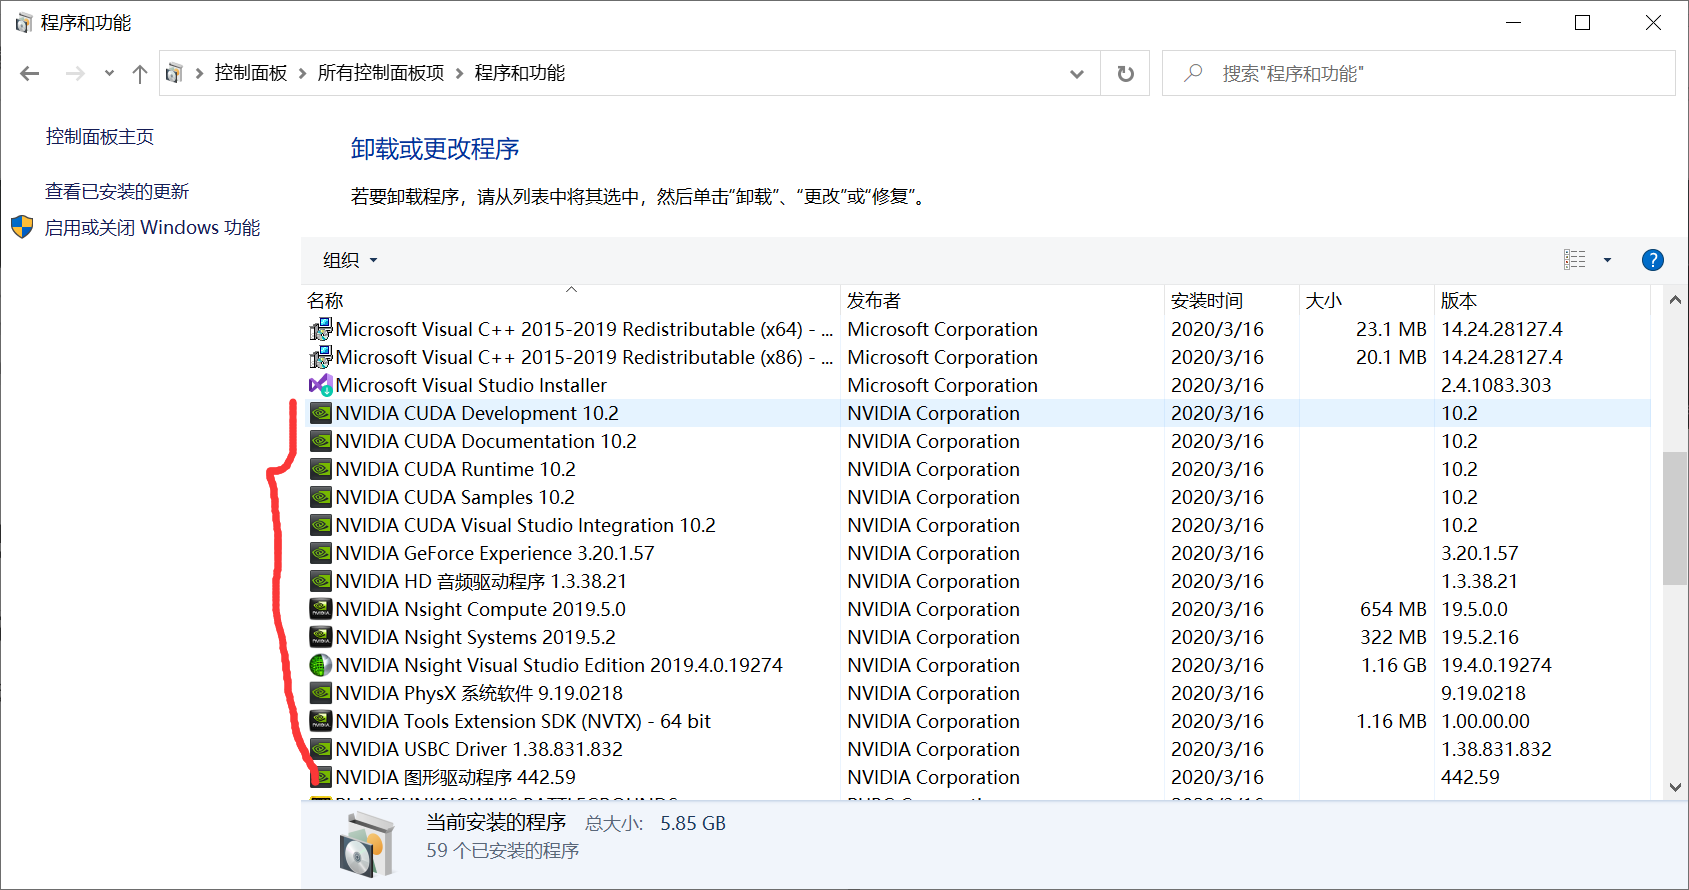Click the Microsoft Visual Studio Installer icon
This screenshot has height=890, width=1689.
click(x=320, y=385)
